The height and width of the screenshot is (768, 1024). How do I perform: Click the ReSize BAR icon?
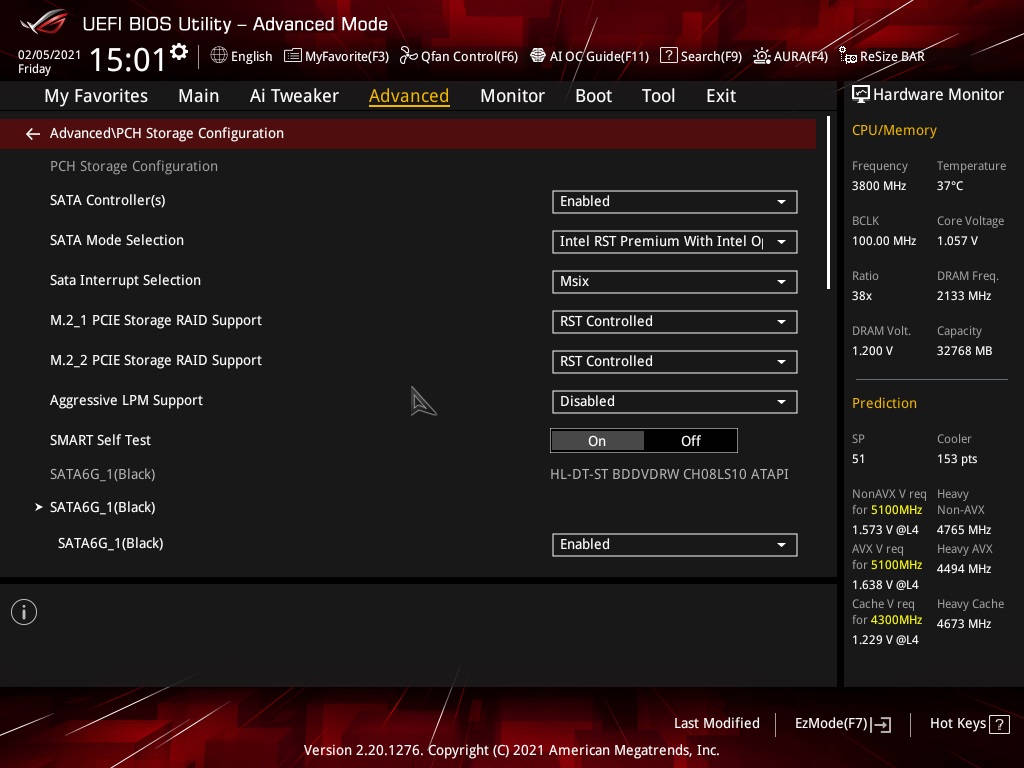click(845, 56)
